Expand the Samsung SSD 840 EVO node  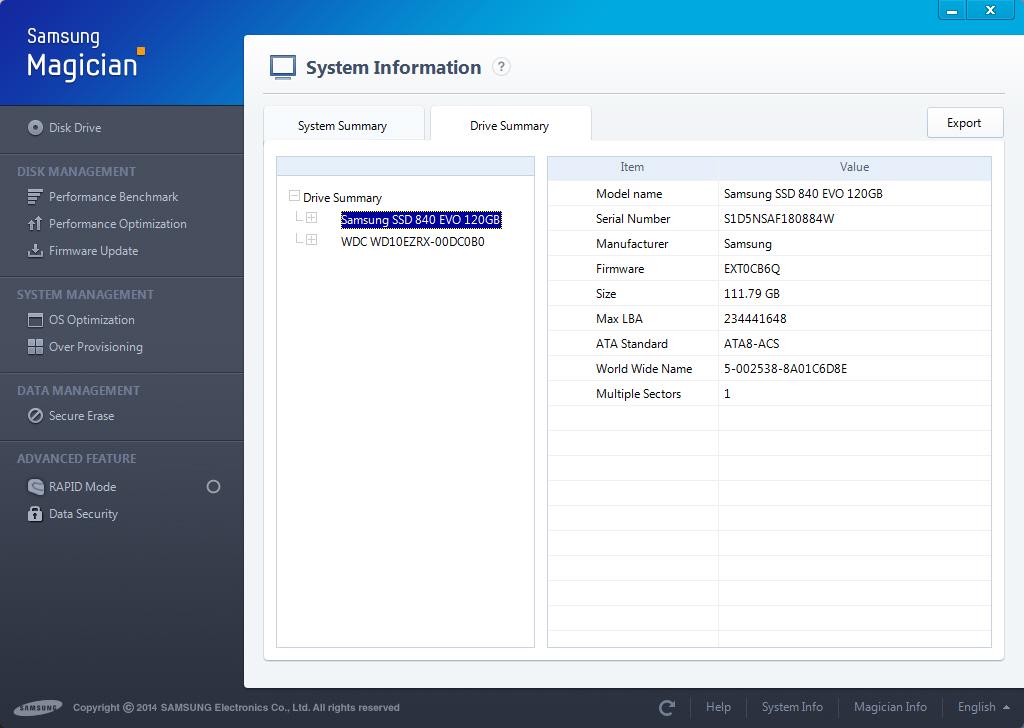coord(312,217)
